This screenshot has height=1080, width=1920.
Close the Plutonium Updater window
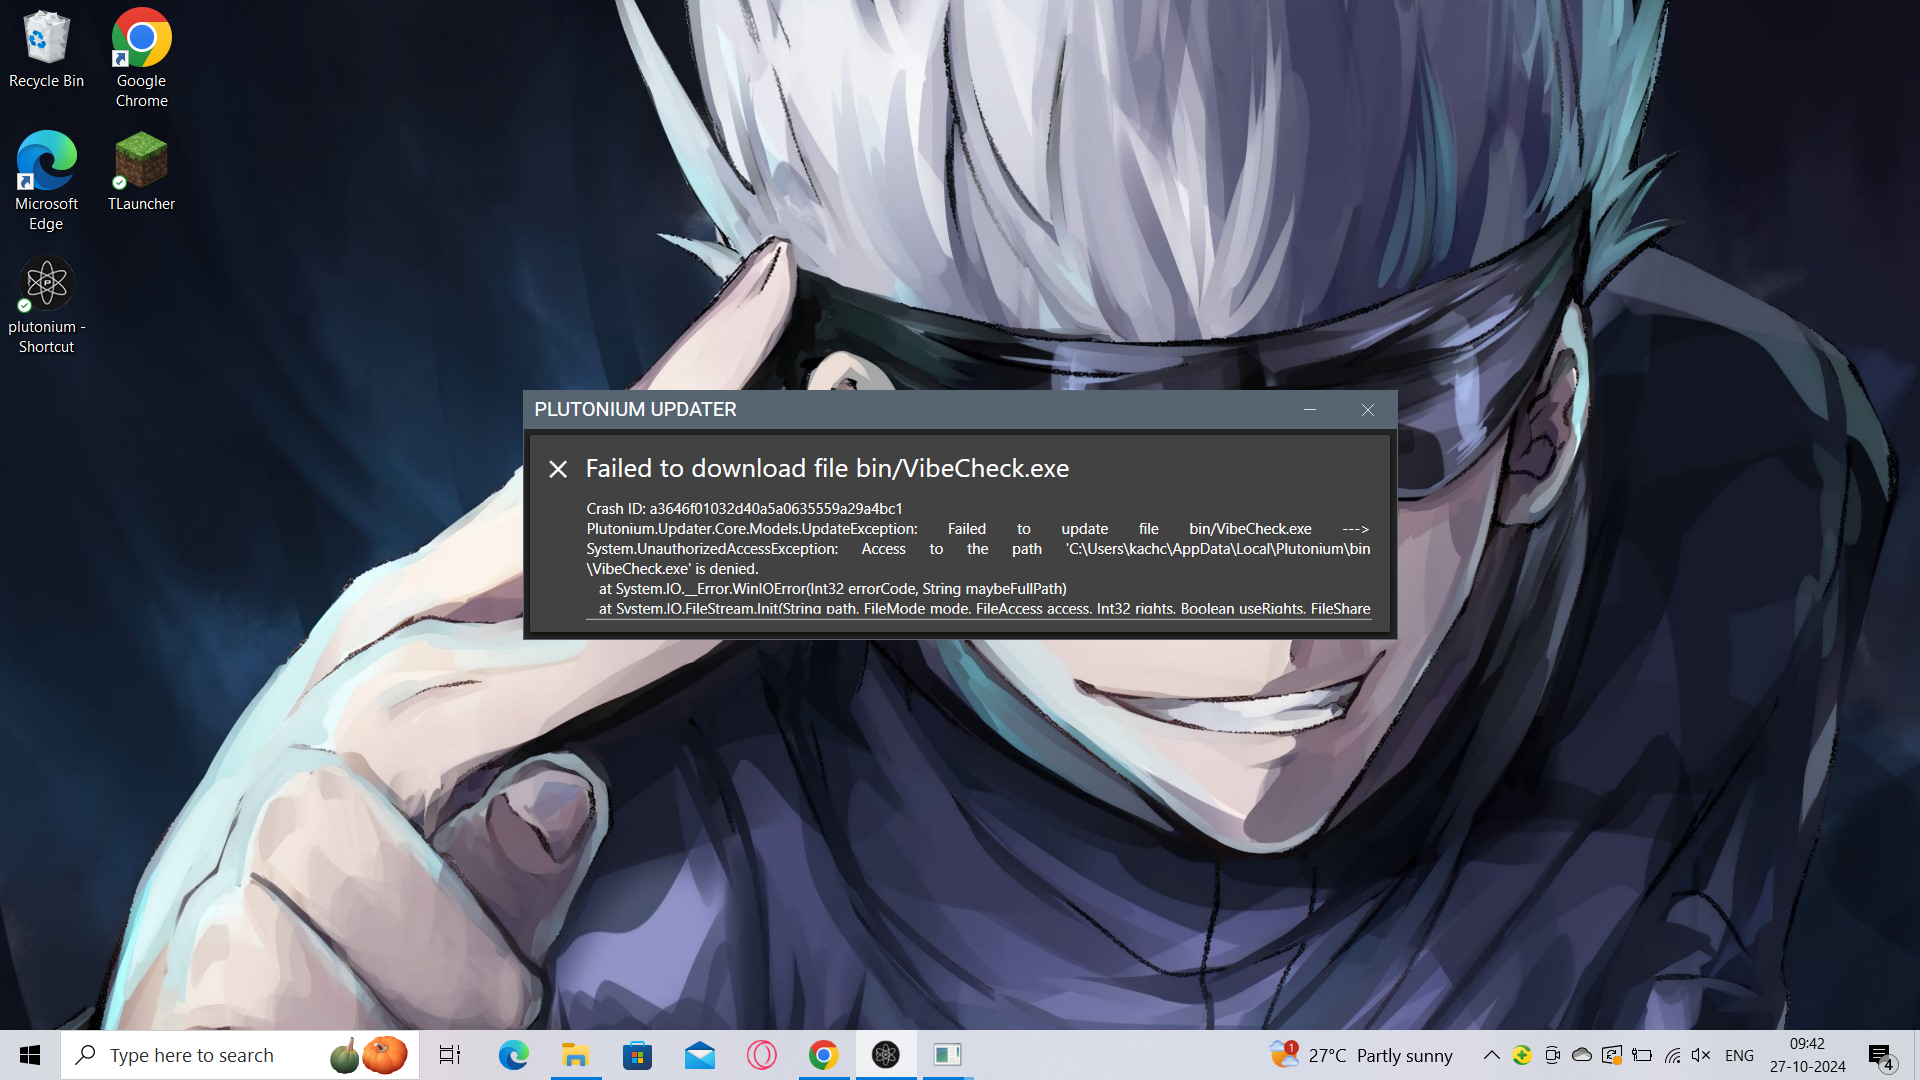pyautogui.click(x=1368, y=410)
